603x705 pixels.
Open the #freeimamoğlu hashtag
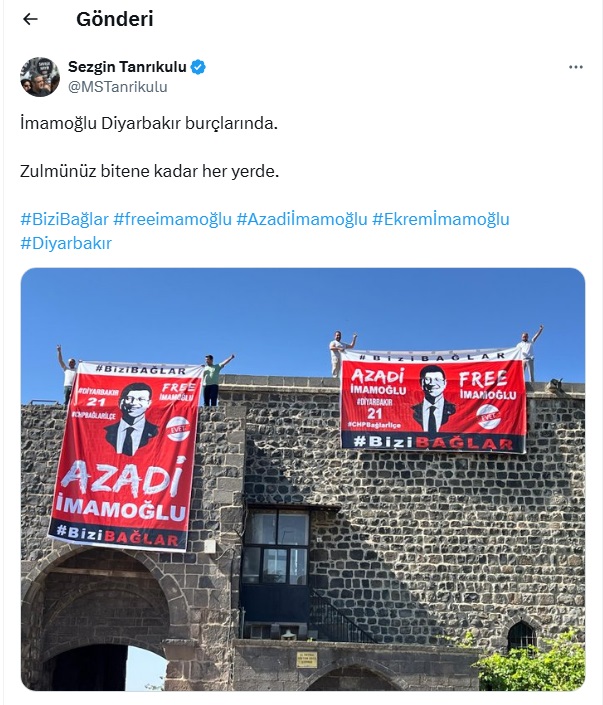tap(172, 219)
